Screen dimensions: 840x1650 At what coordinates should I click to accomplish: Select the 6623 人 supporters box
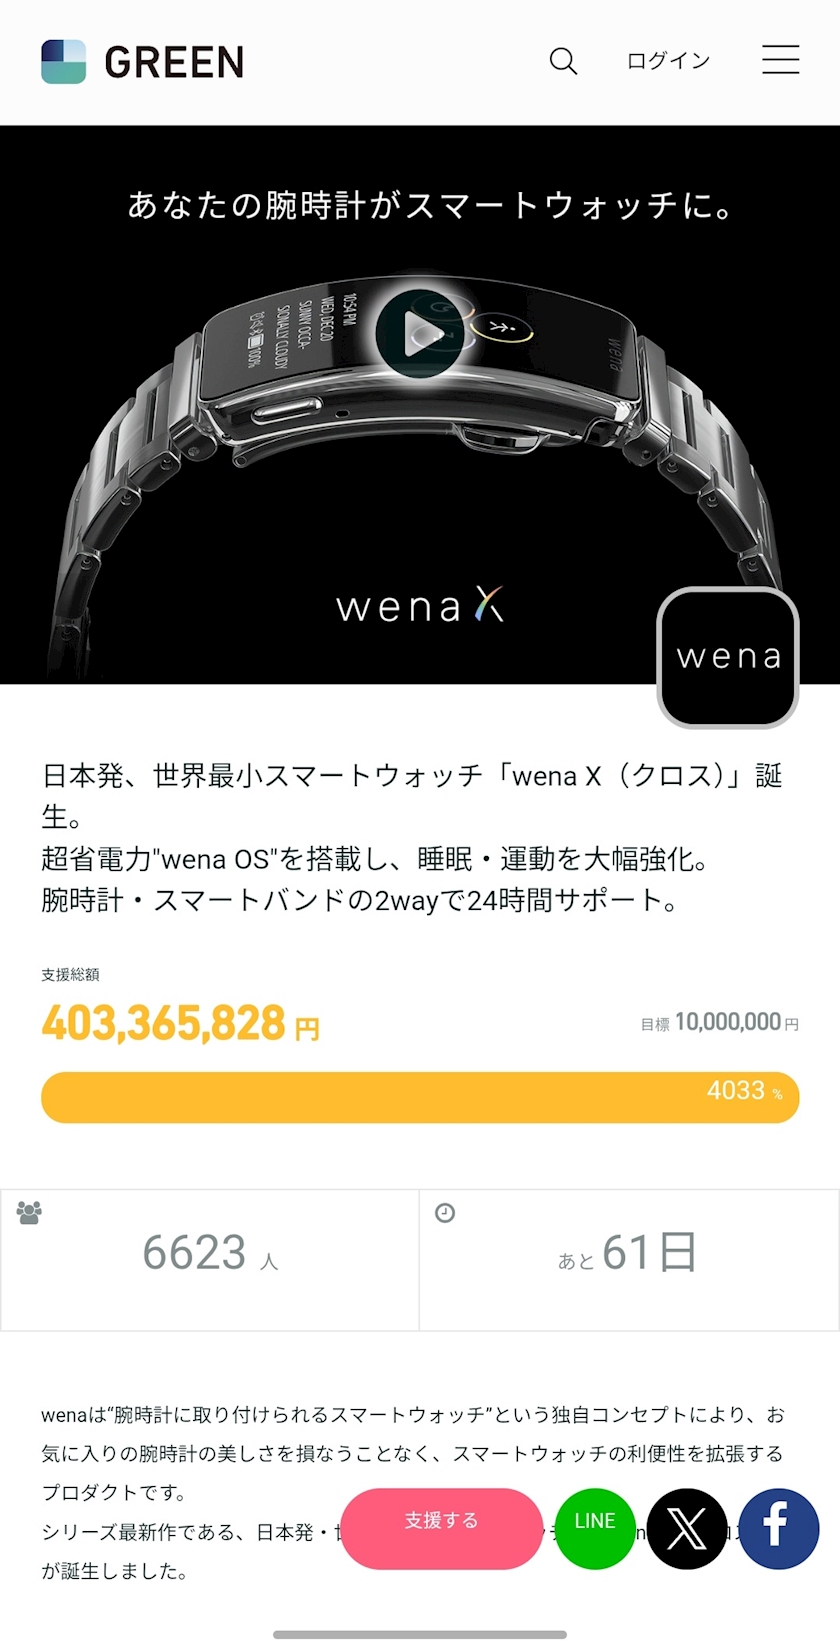tap(210, 1260)
